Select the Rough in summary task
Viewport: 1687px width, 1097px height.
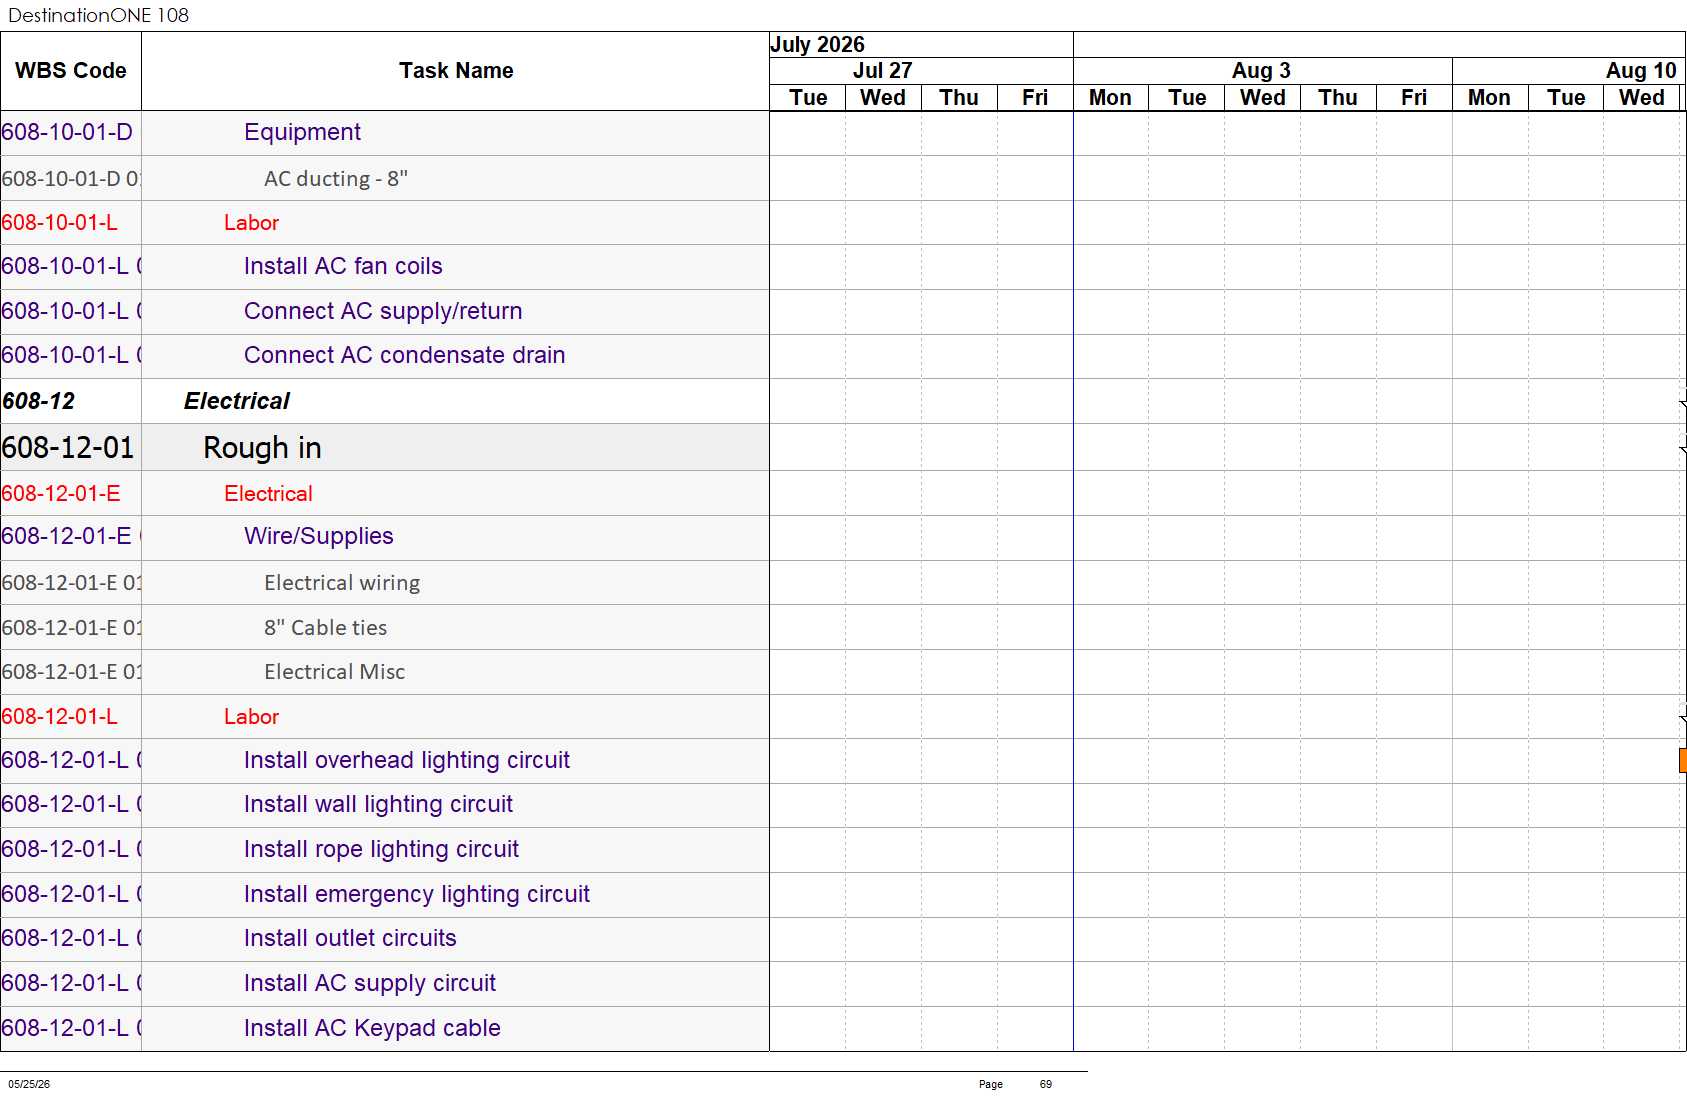coord(262,448)
